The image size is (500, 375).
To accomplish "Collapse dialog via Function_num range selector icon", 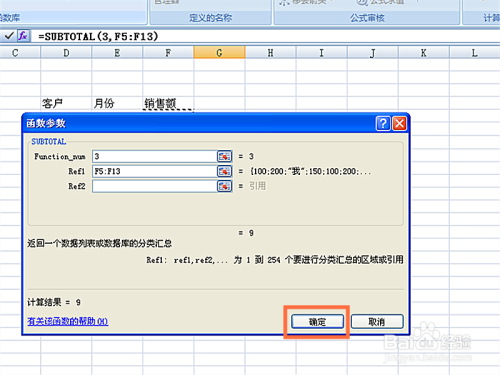I will [x=224, y=156].
